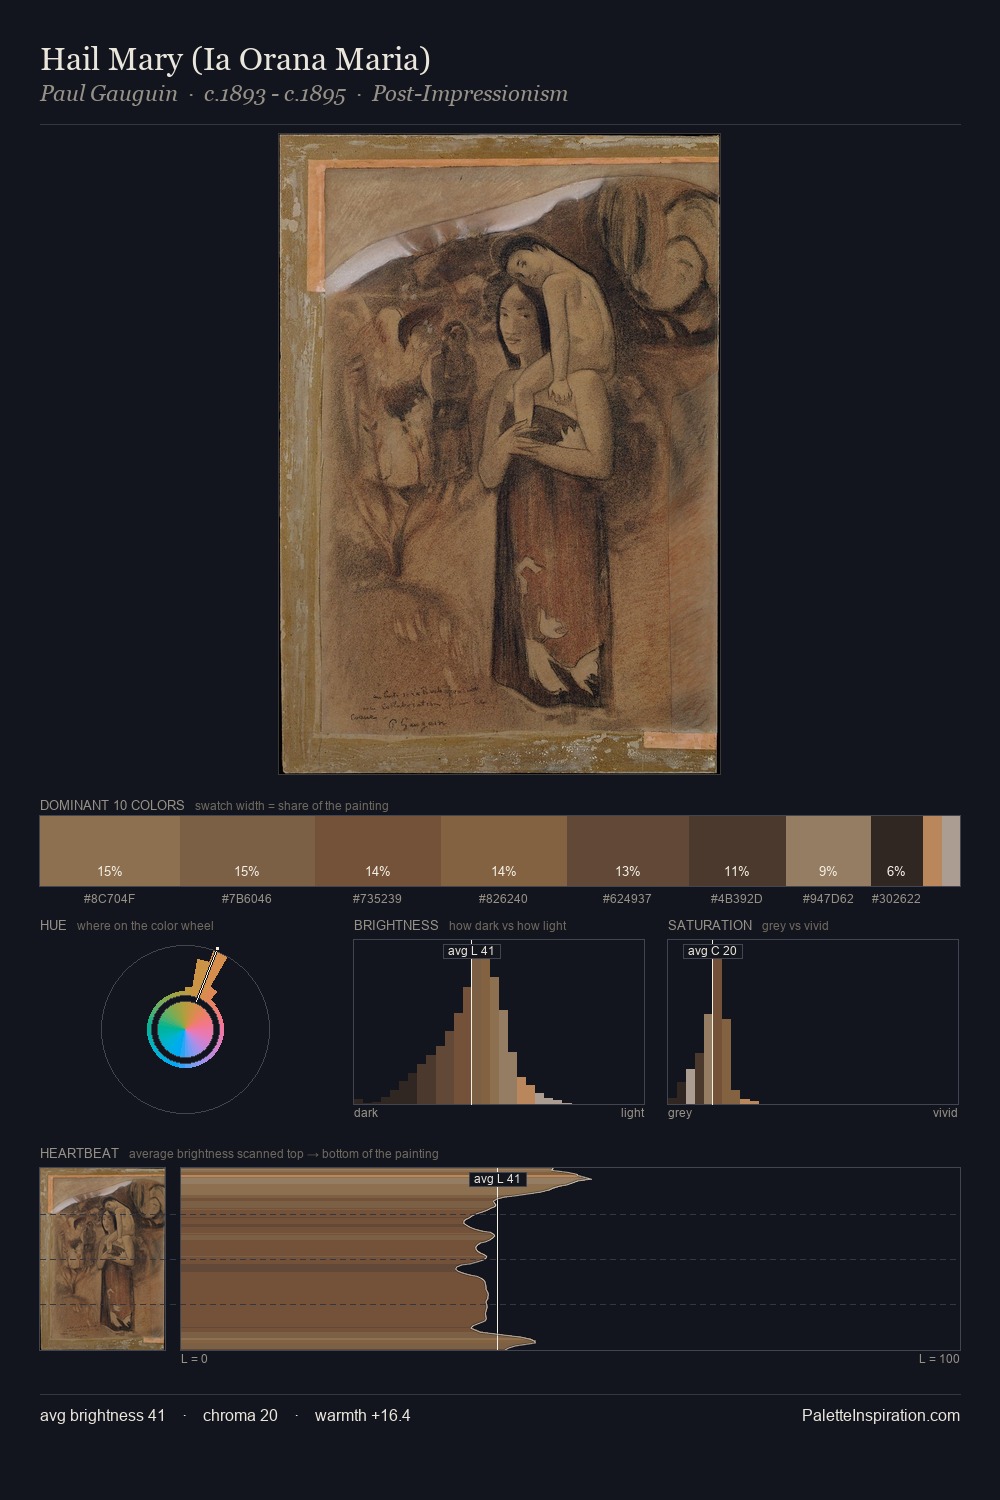Click the 'avg L 41' heartbeat chart label
This screenshot has width=1000, height=1500.
point(497,1179)
